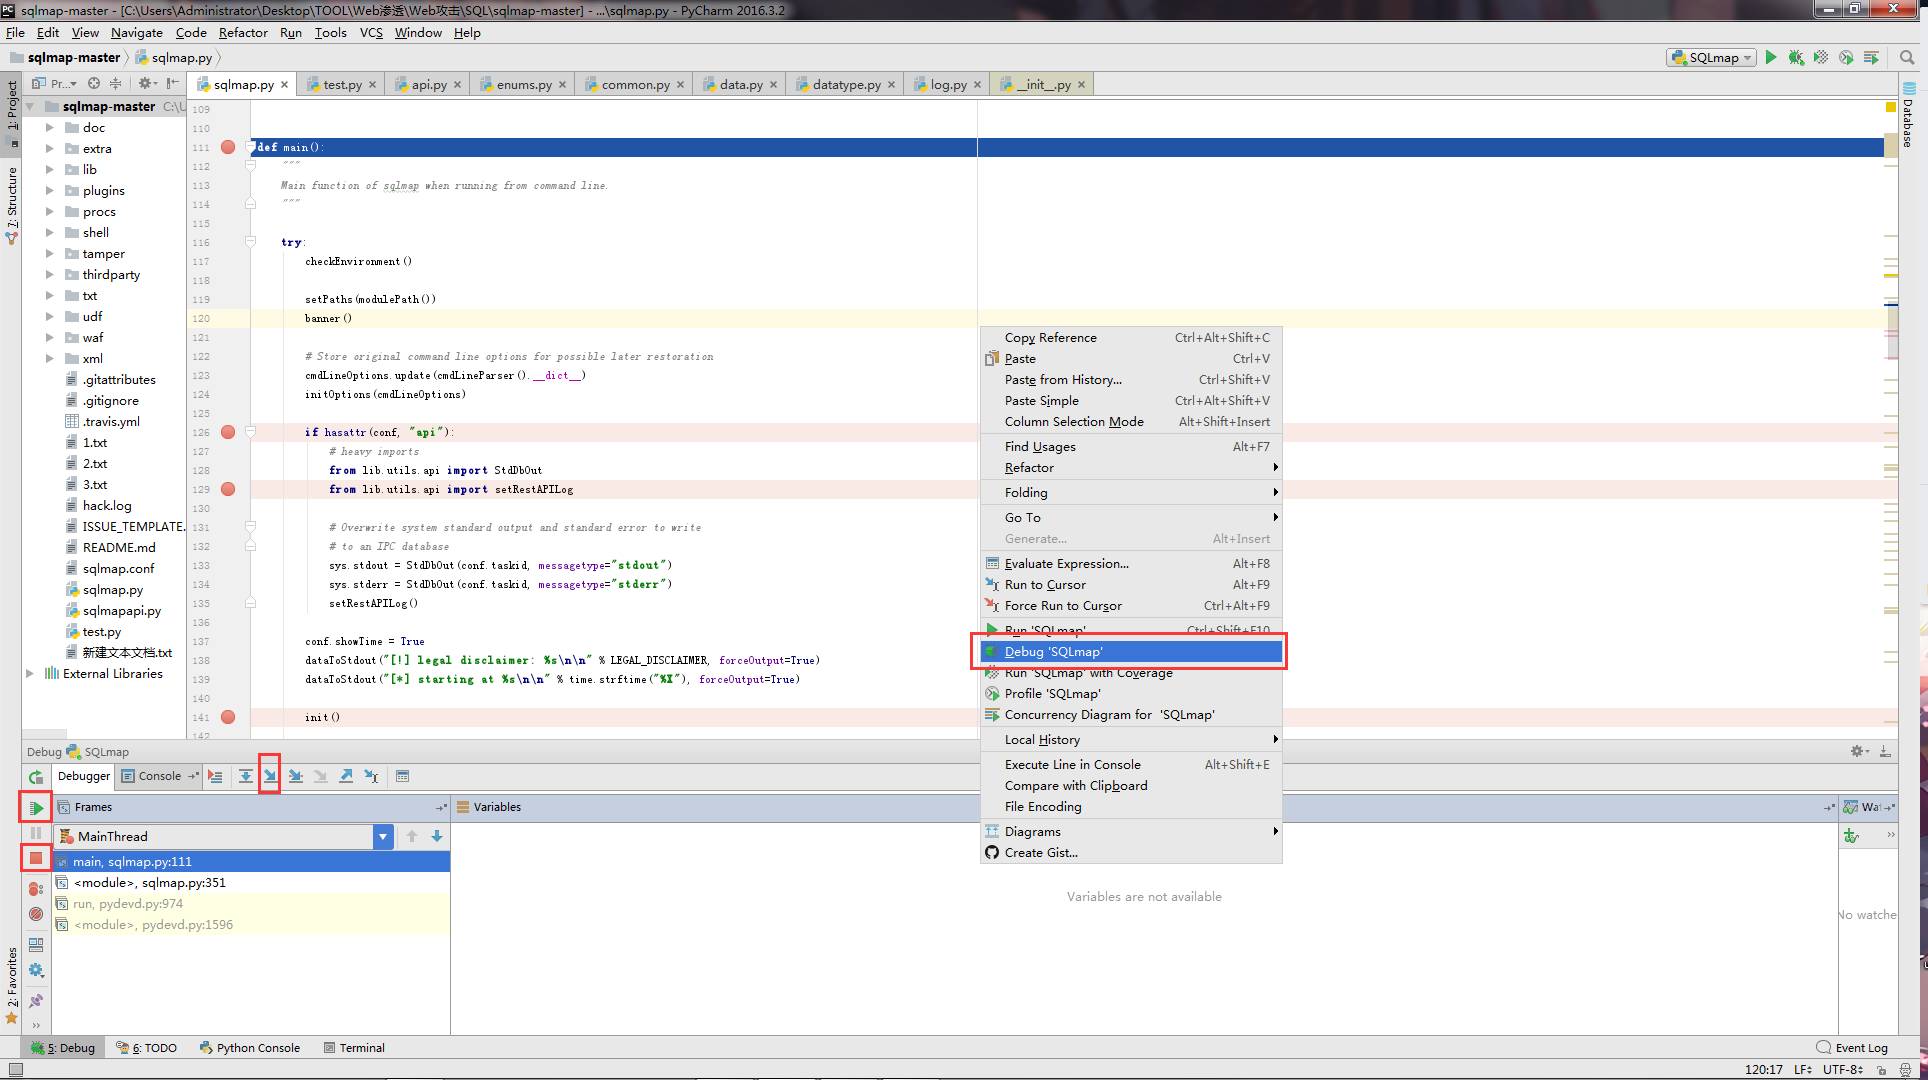Toggle breakpoint on line 126
The height and width of the screenshot is (1080, 1928).
[x=228, y=432]
